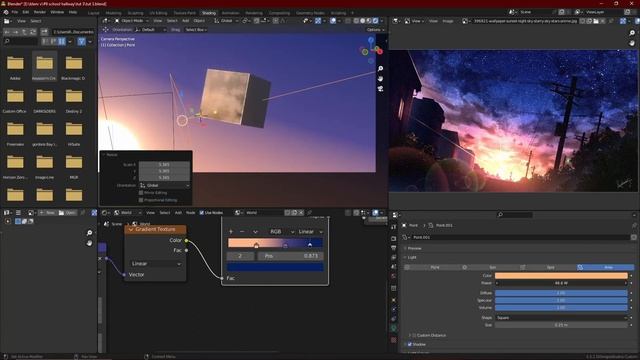Zoom icon in lower-left image editor
The image size is (640, 360).
point(89,233)
